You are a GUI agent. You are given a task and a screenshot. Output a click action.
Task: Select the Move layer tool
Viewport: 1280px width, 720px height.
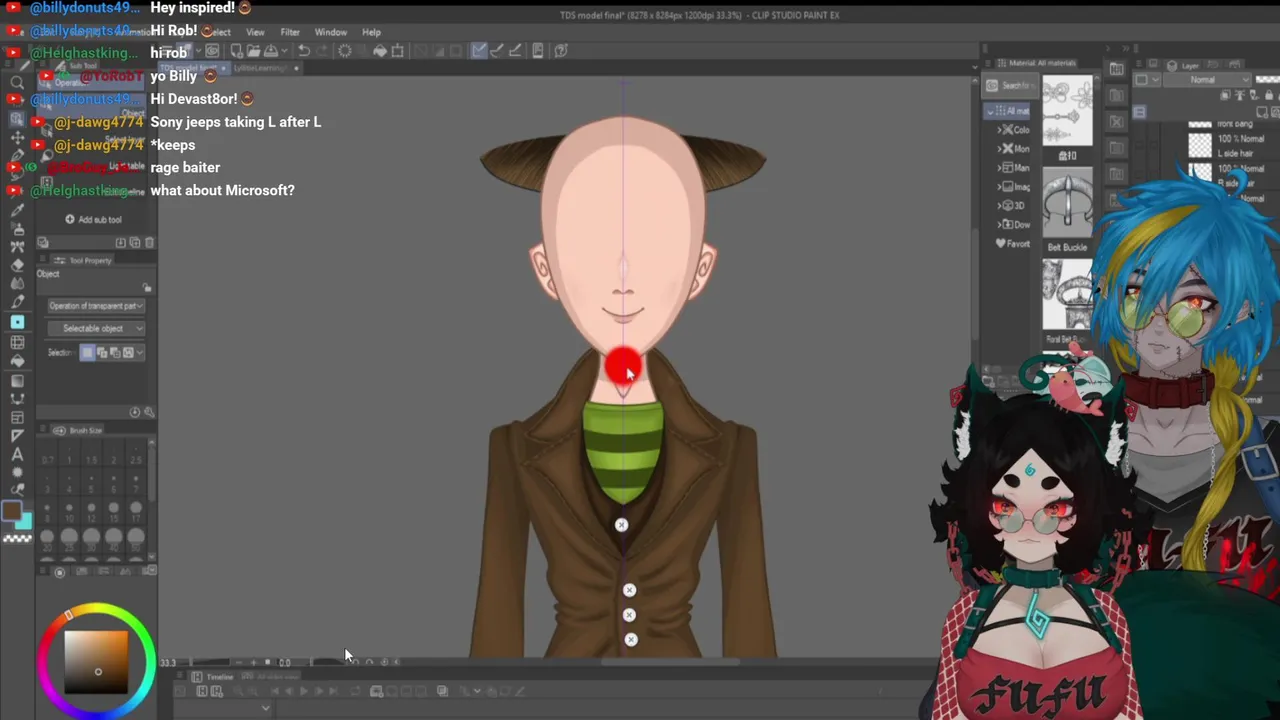click(17, 137)
